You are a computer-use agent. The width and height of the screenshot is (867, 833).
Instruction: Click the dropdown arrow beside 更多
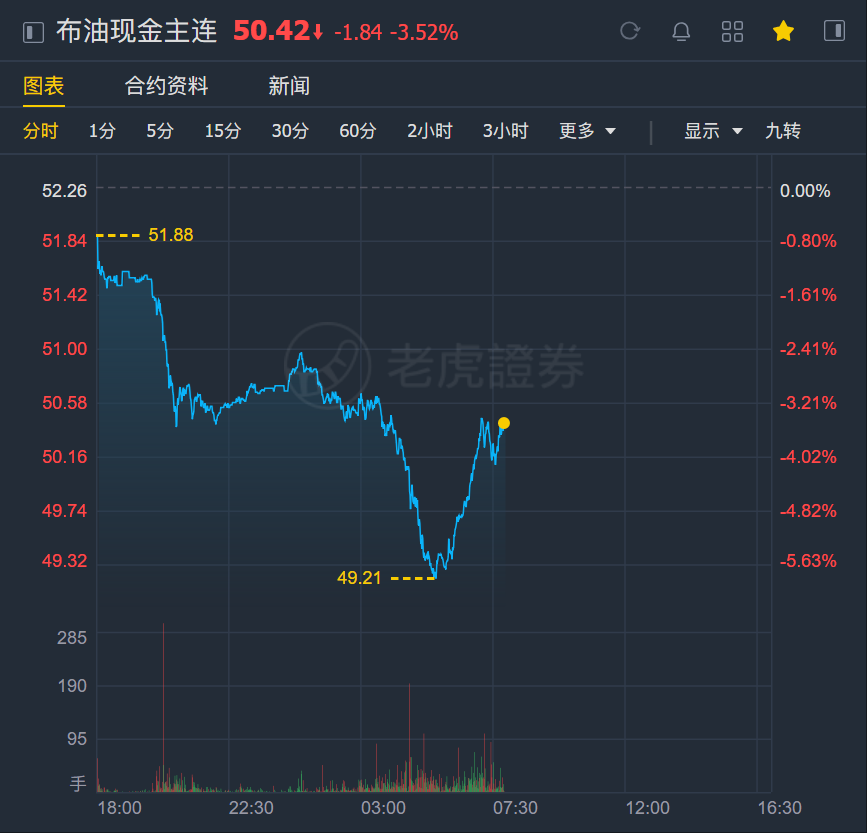click(x=610, y=132)
